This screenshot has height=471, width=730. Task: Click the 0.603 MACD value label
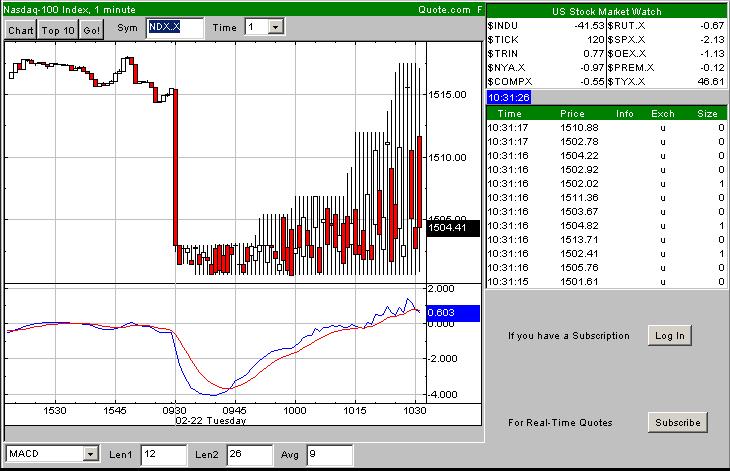(x=453, y=313)
